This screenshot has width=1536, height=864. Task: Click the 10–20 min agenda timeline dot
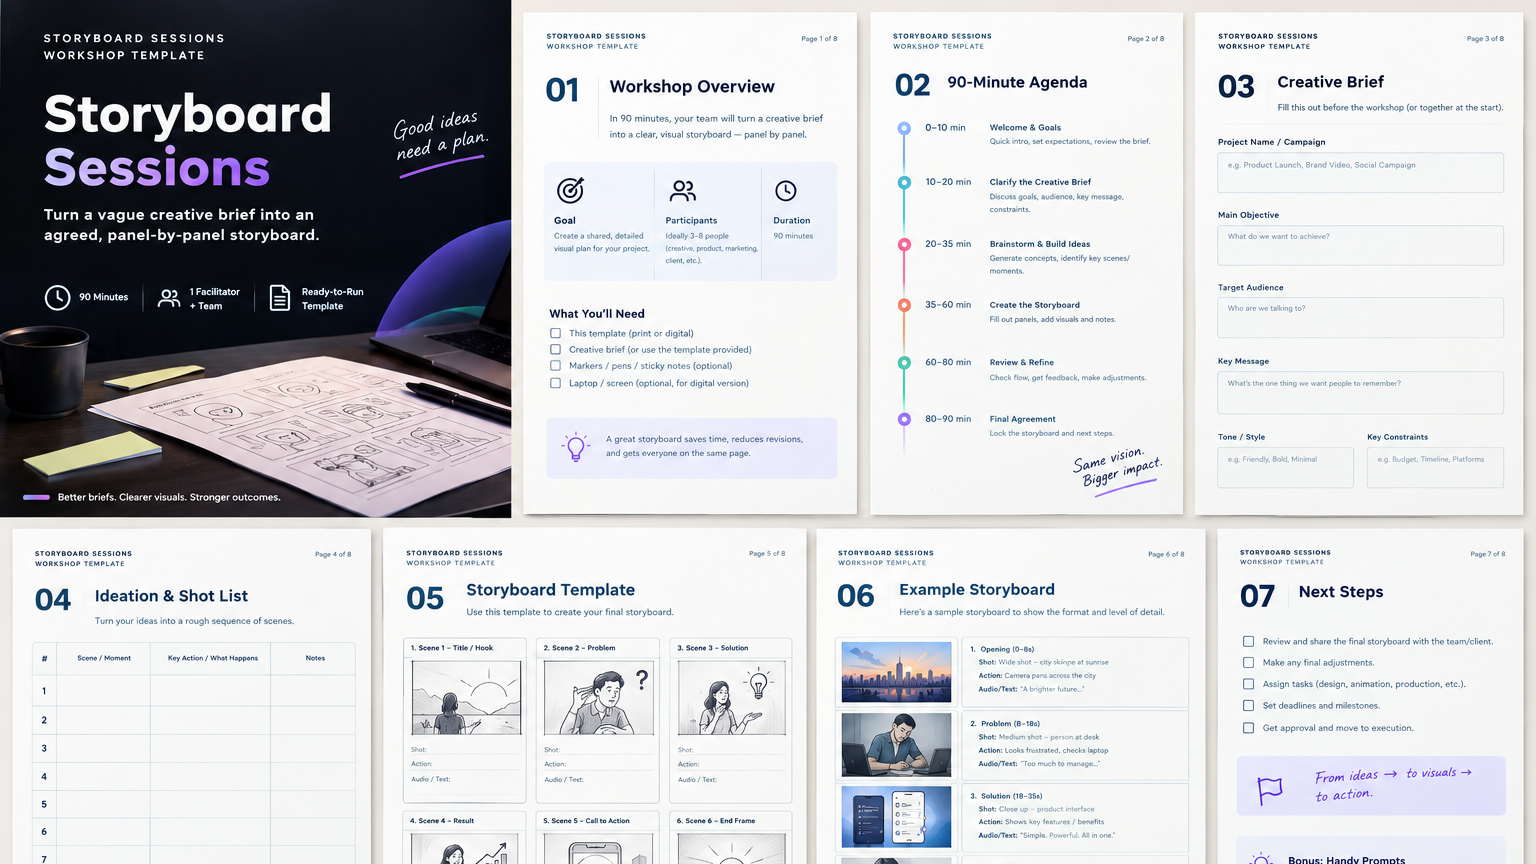pyautogui.click(x=904, y=182)
